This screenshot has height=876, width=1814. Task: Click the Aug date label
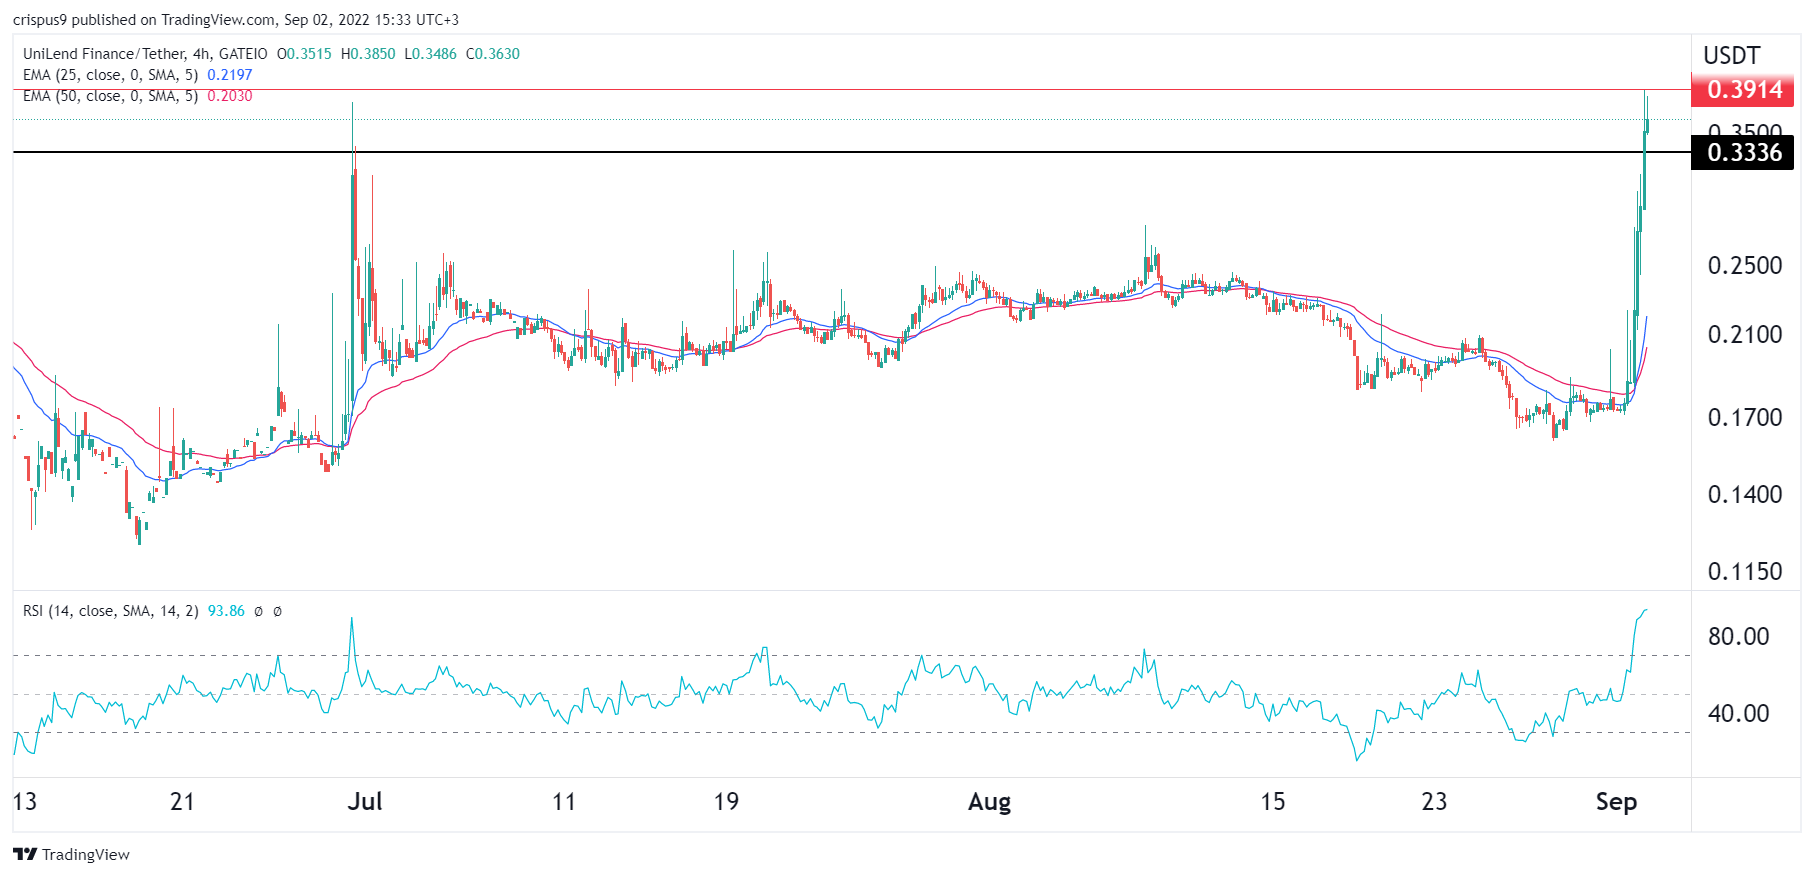click(990, 802)
